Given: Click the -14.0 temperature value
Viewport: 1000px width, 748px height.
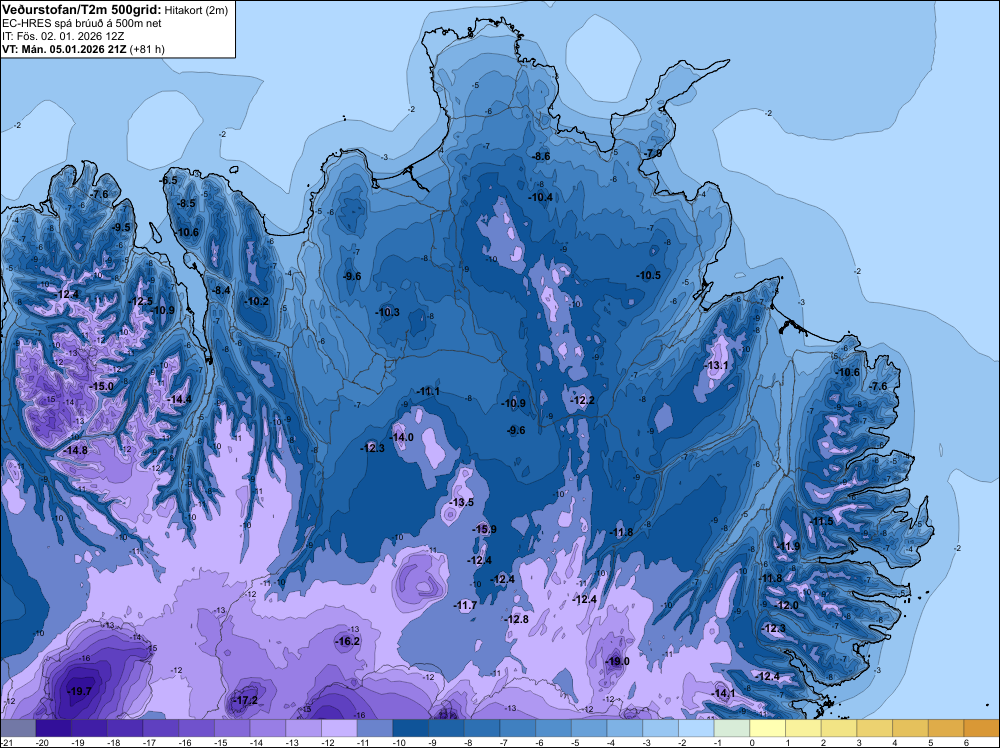Looking at the screenshot, I should (x=401, y=437).
